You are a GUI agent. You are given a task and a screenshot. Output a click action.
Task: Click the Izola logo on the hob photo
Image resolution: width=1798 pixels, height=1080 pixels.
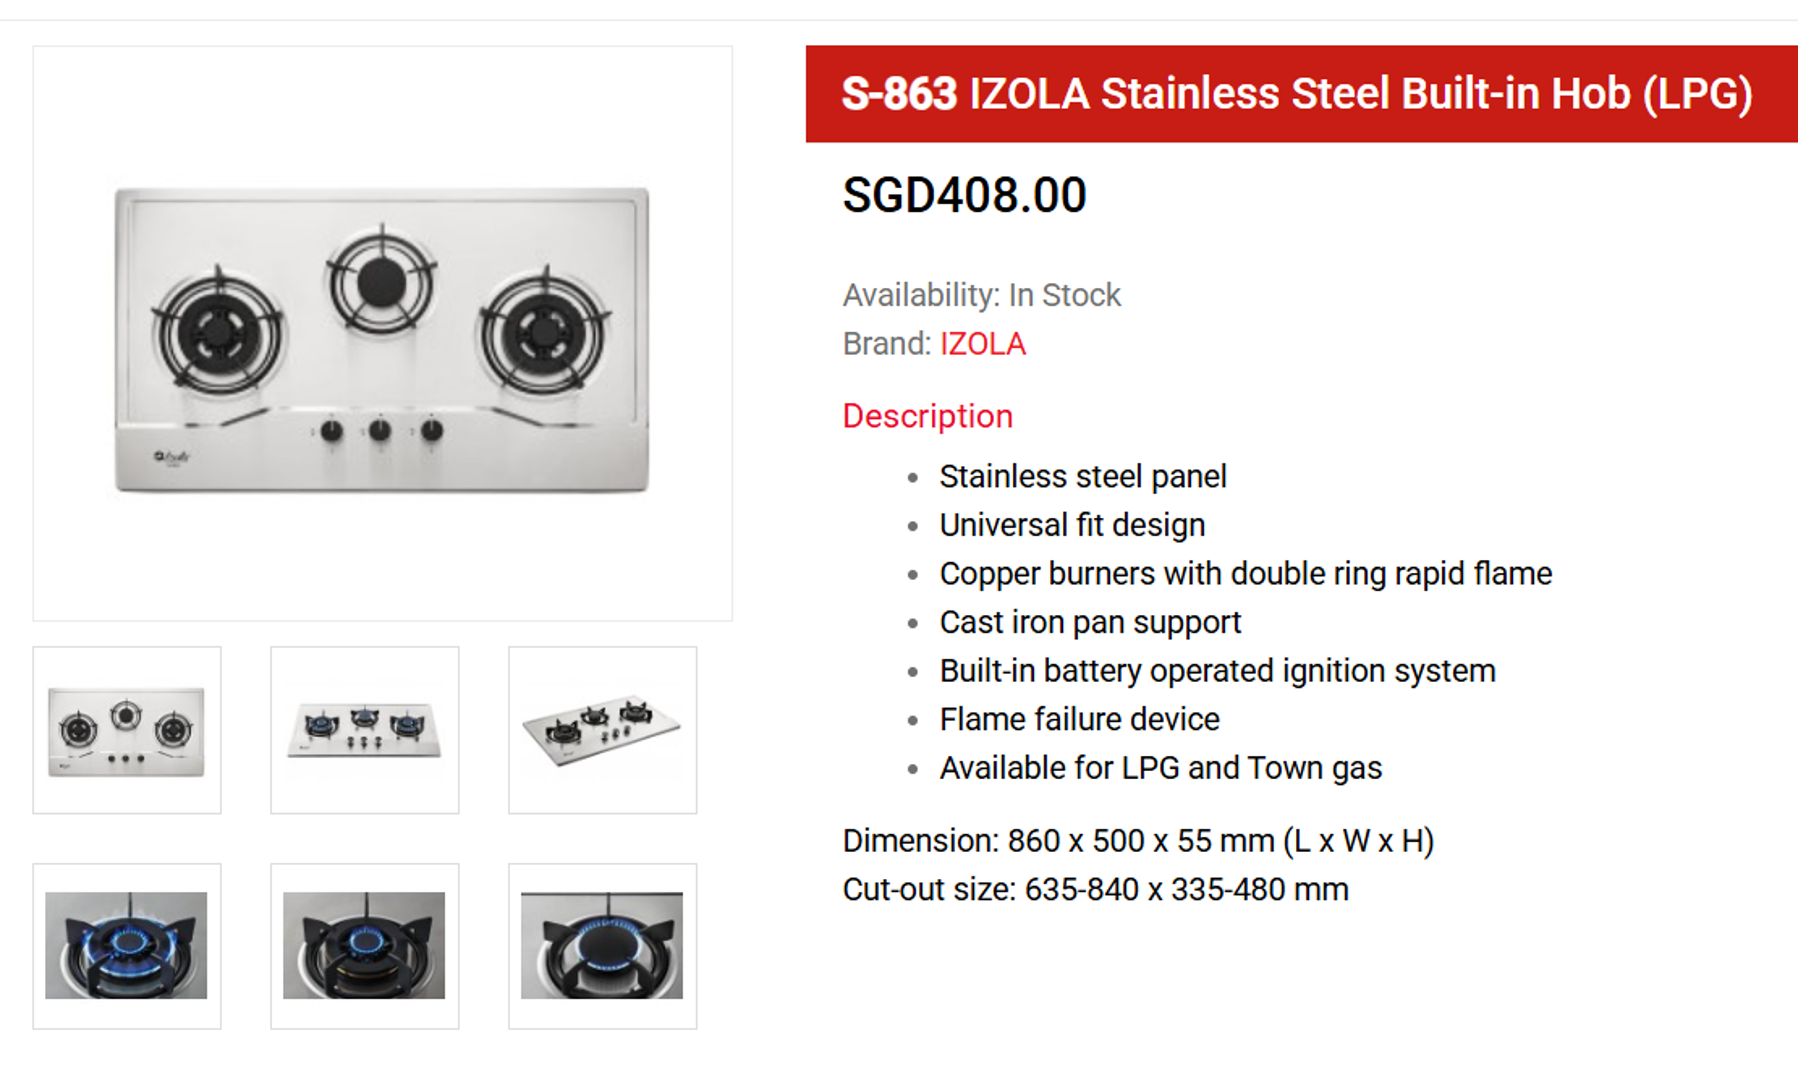coord(171,458)
